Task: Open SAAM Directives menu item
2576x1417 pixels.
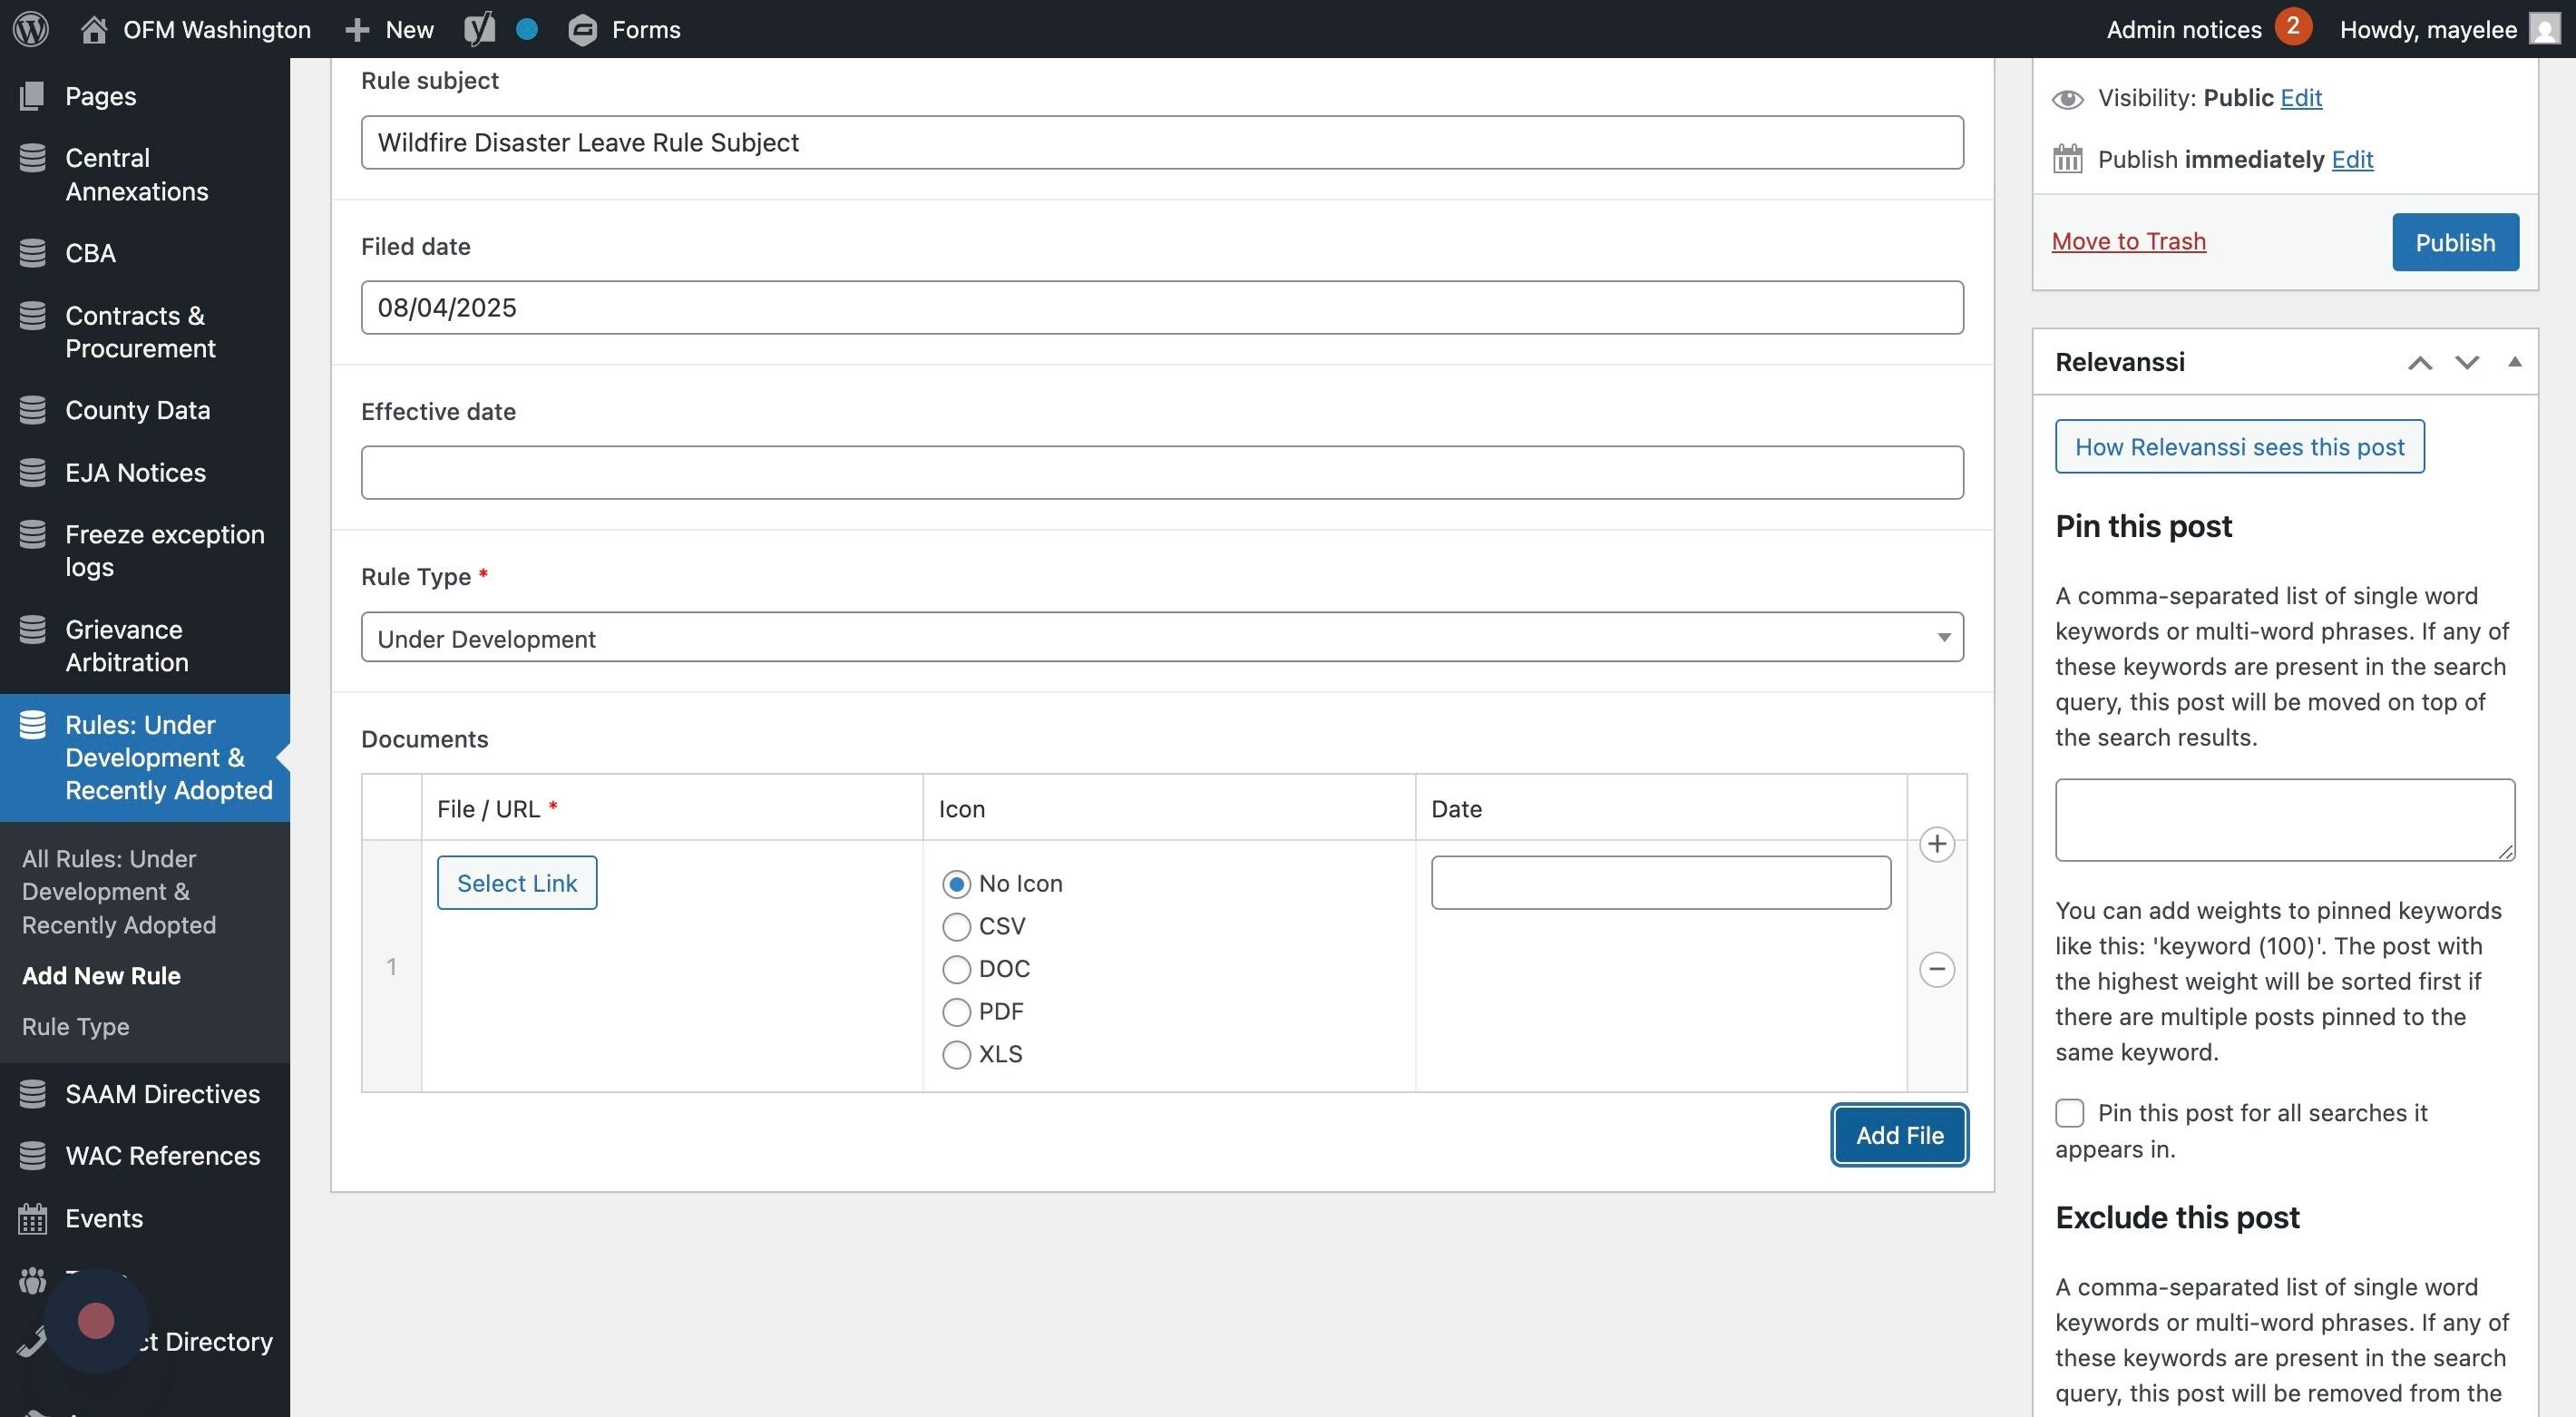Action: click(162, 1094)
